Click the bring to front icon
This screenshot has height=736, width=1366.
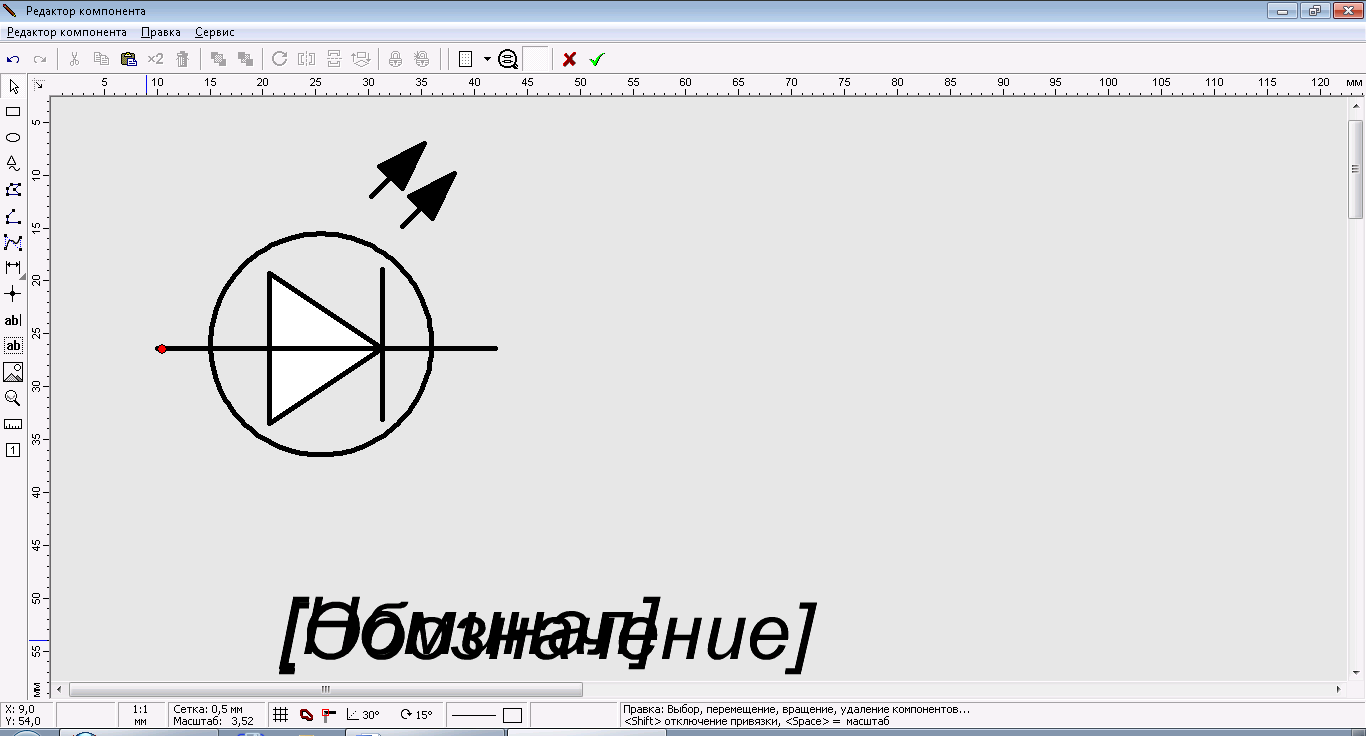pyautogui.click(x=218, y=59)
